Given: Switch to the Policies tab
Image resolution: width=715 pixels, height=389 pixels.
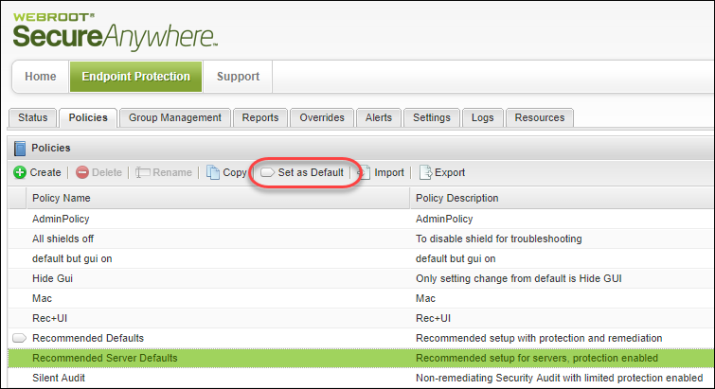Looking at the screenshot, I should (88, 118).
